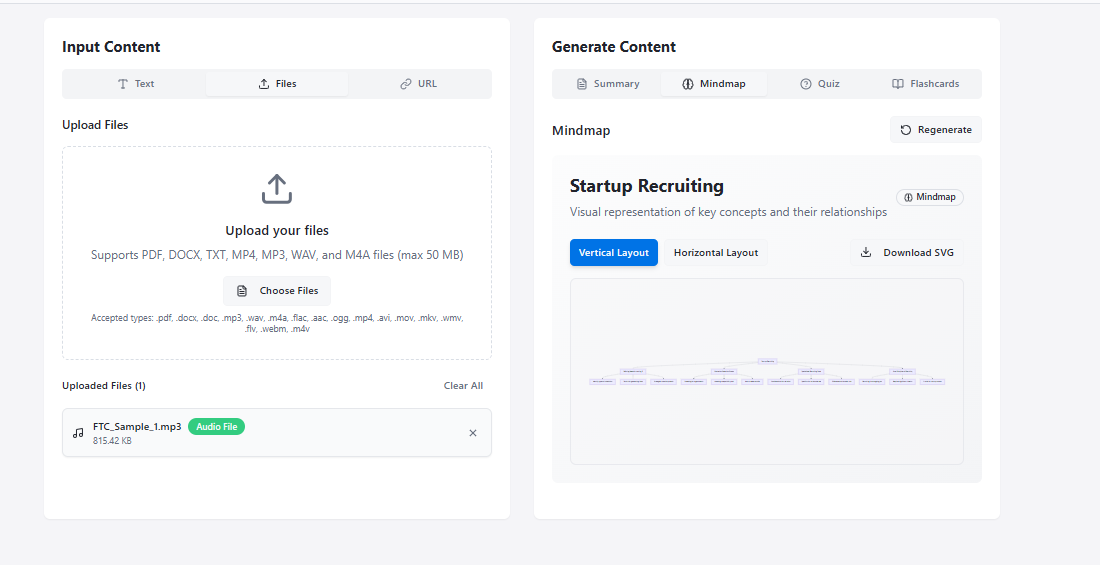Click the download icon beside Download SVG

(866, 253)
